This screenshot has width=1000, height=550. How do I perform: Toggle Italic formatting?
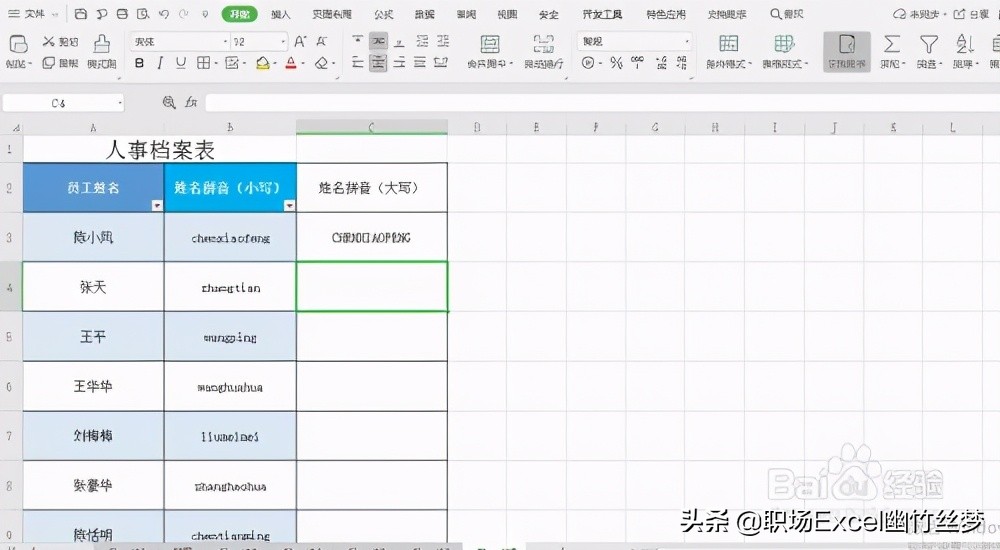pyautogui.click(x=159, y=63)
